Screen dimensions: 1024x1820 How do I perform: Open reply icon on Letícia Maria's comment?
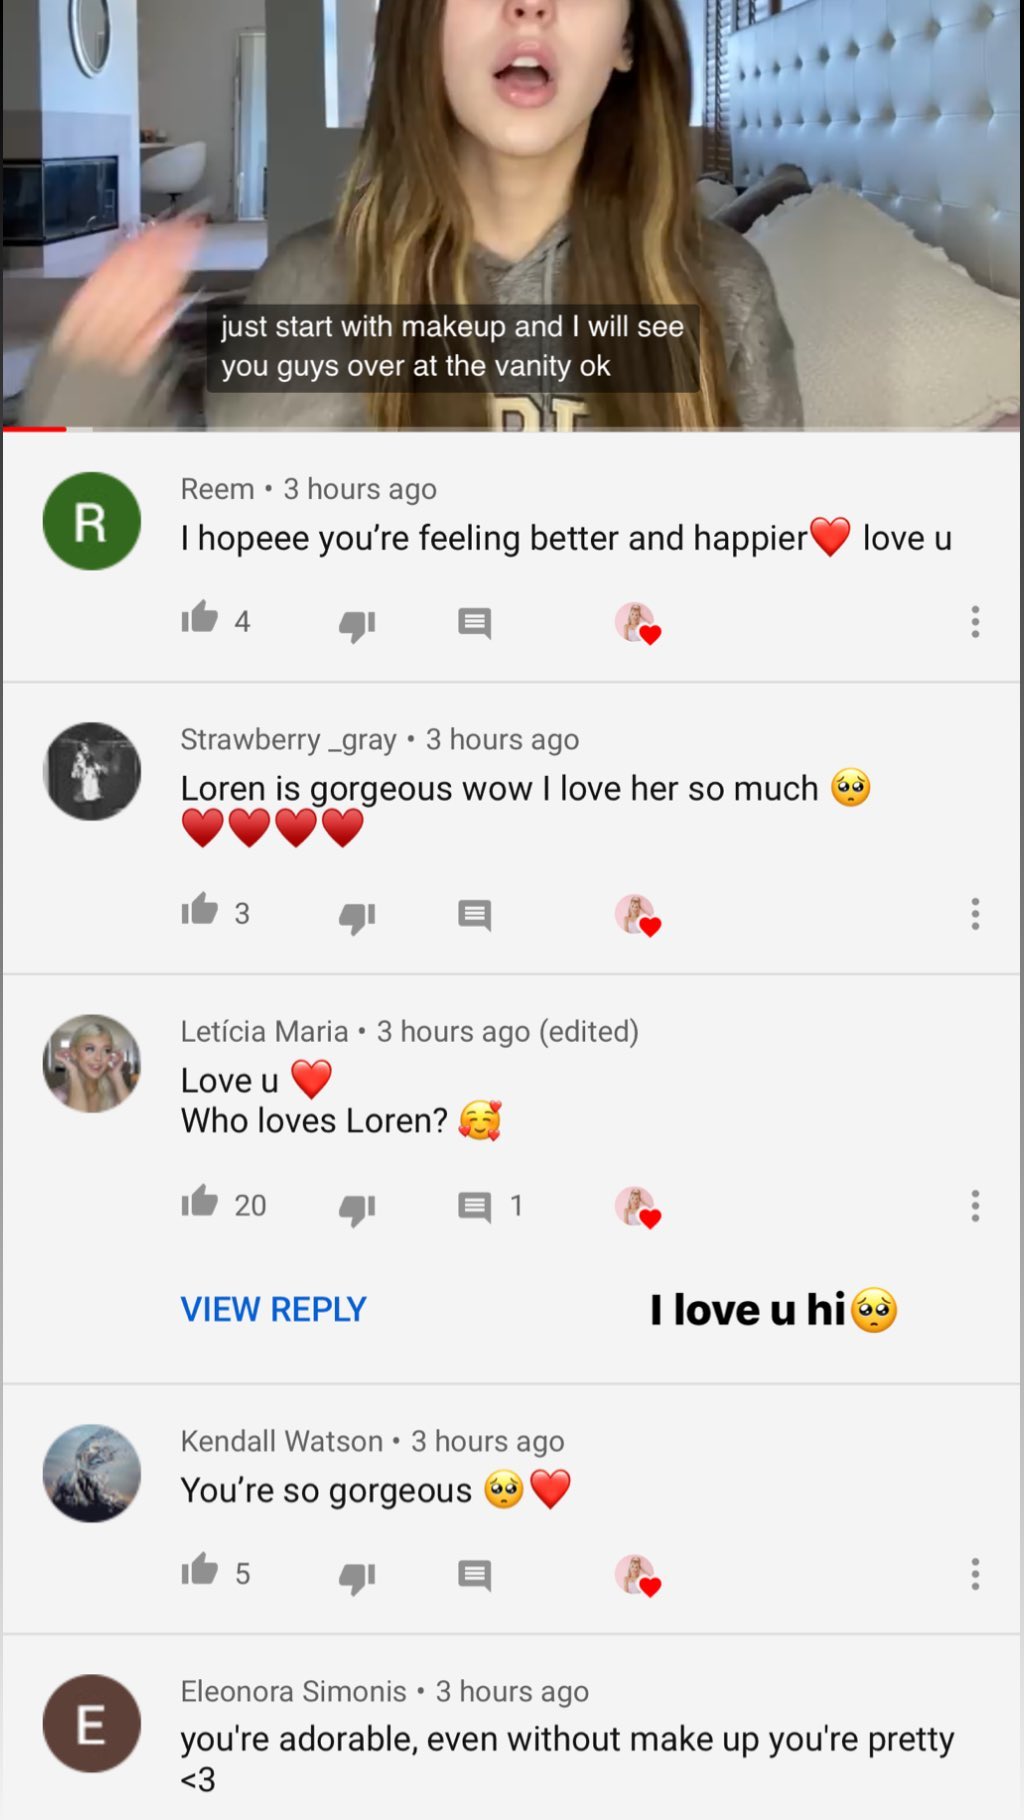pyautogui.click(x=474, y=1207)
